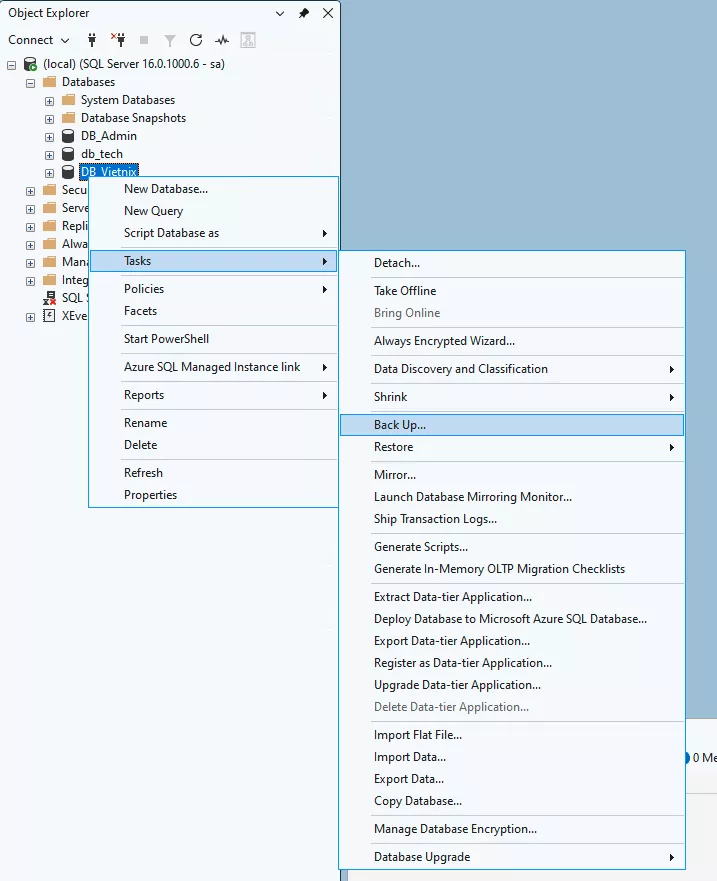Choose Generate Scripts...
The height and width of the screenshot is (881, 717).
coord(512,547)
